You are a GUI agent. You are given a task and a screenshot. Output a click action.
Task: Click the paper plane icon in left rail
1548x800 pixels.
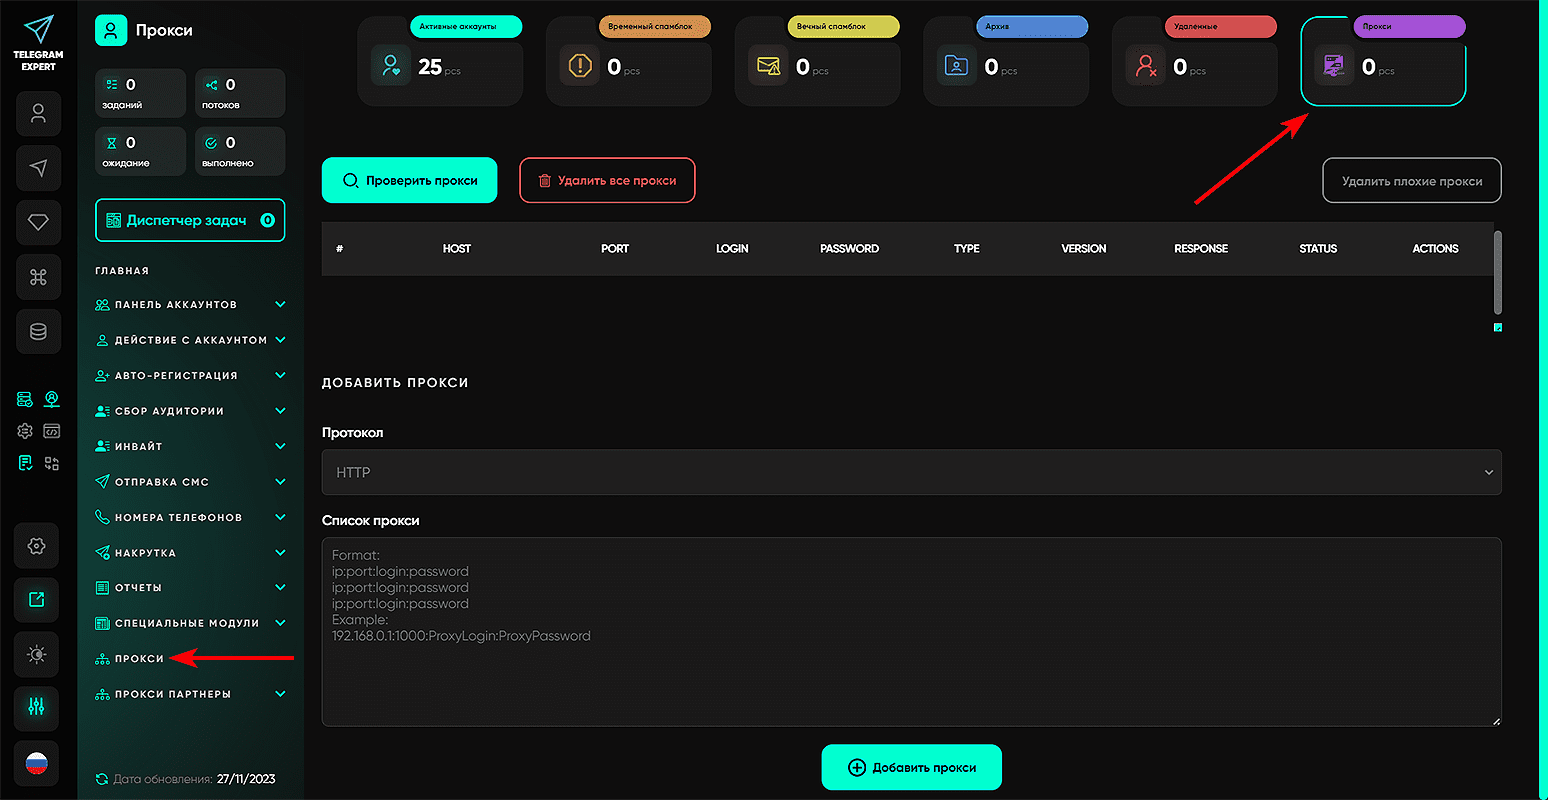click(38, 168)
